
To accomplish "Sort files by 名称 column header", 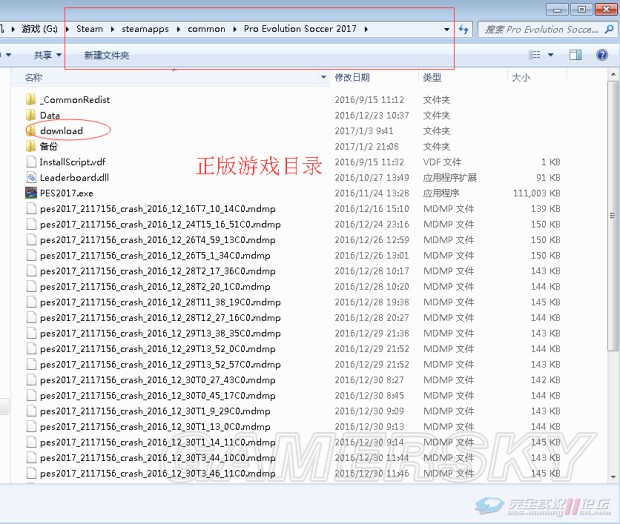I will coord(35,77).
